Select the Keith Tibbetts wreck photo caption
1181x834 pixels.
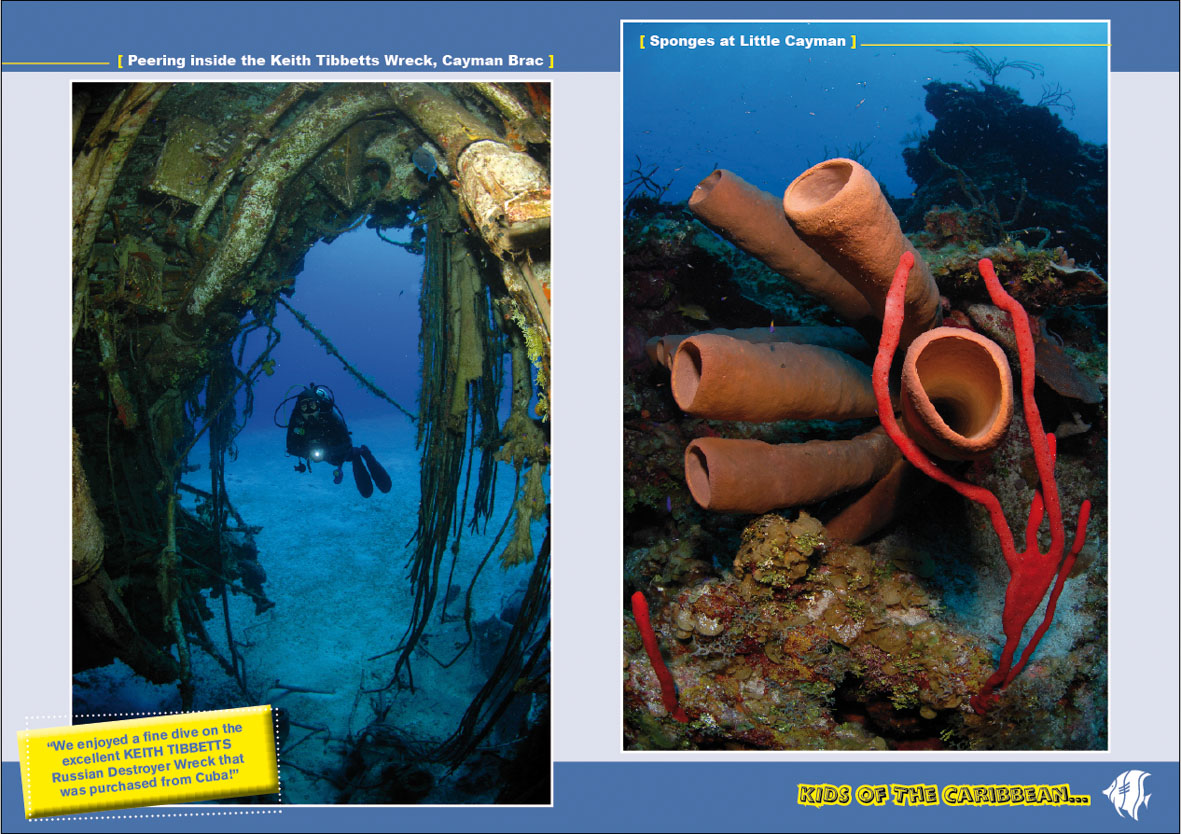[x=335, y=61]
